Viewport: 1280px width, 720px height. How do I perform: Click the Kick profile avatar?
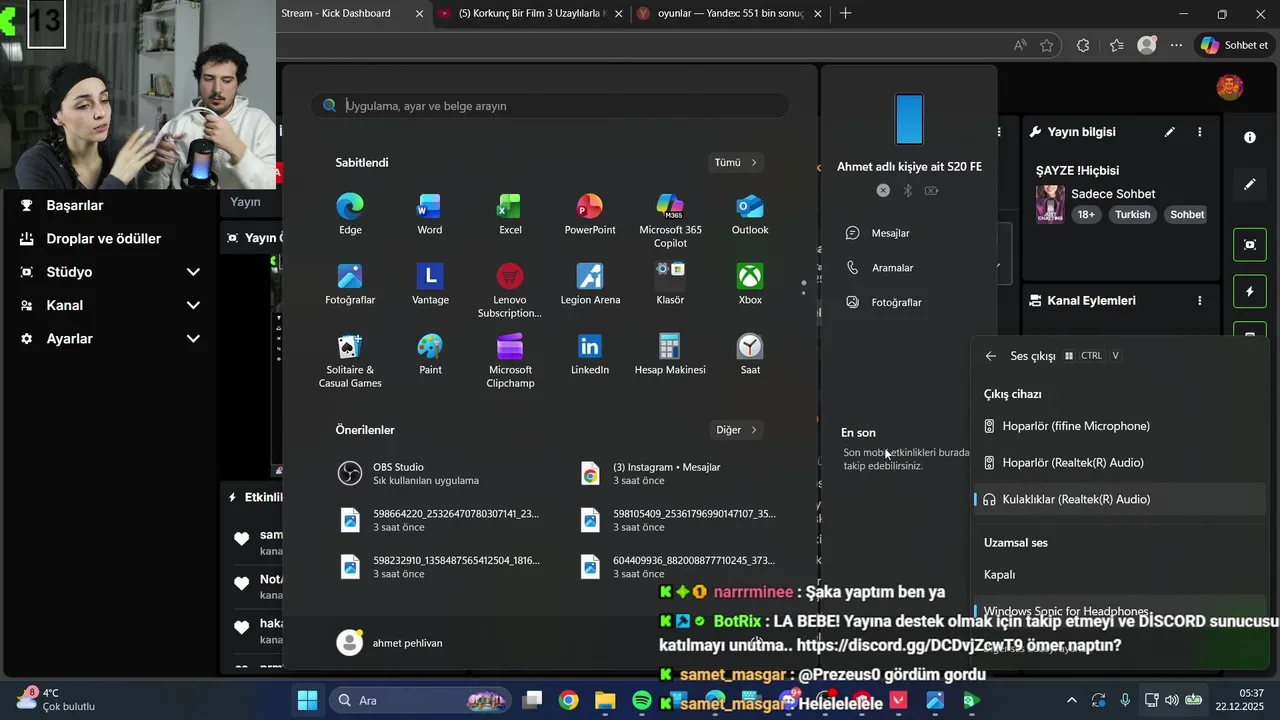(1230, 87)
